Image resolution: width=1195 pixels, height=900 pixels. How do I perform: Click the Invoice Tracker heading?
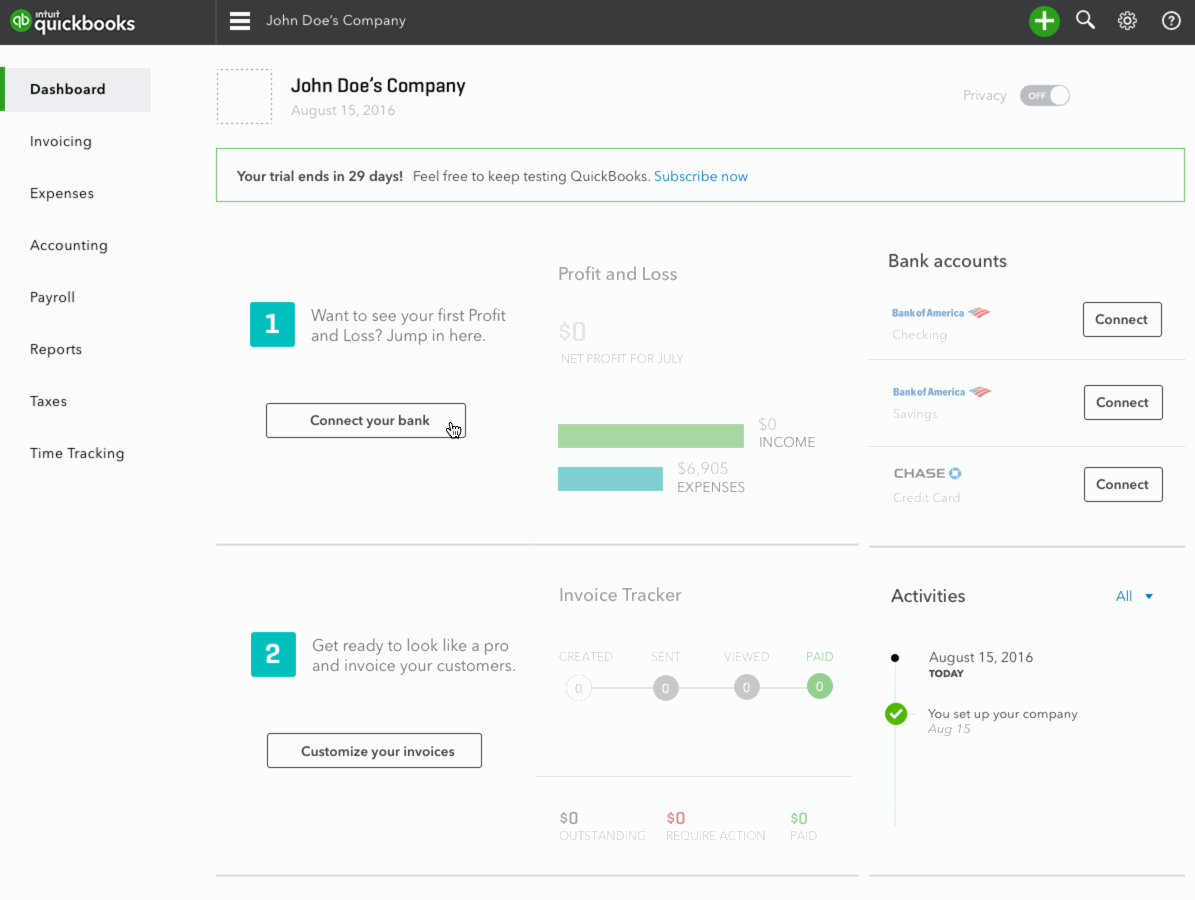tap(620, 595)
